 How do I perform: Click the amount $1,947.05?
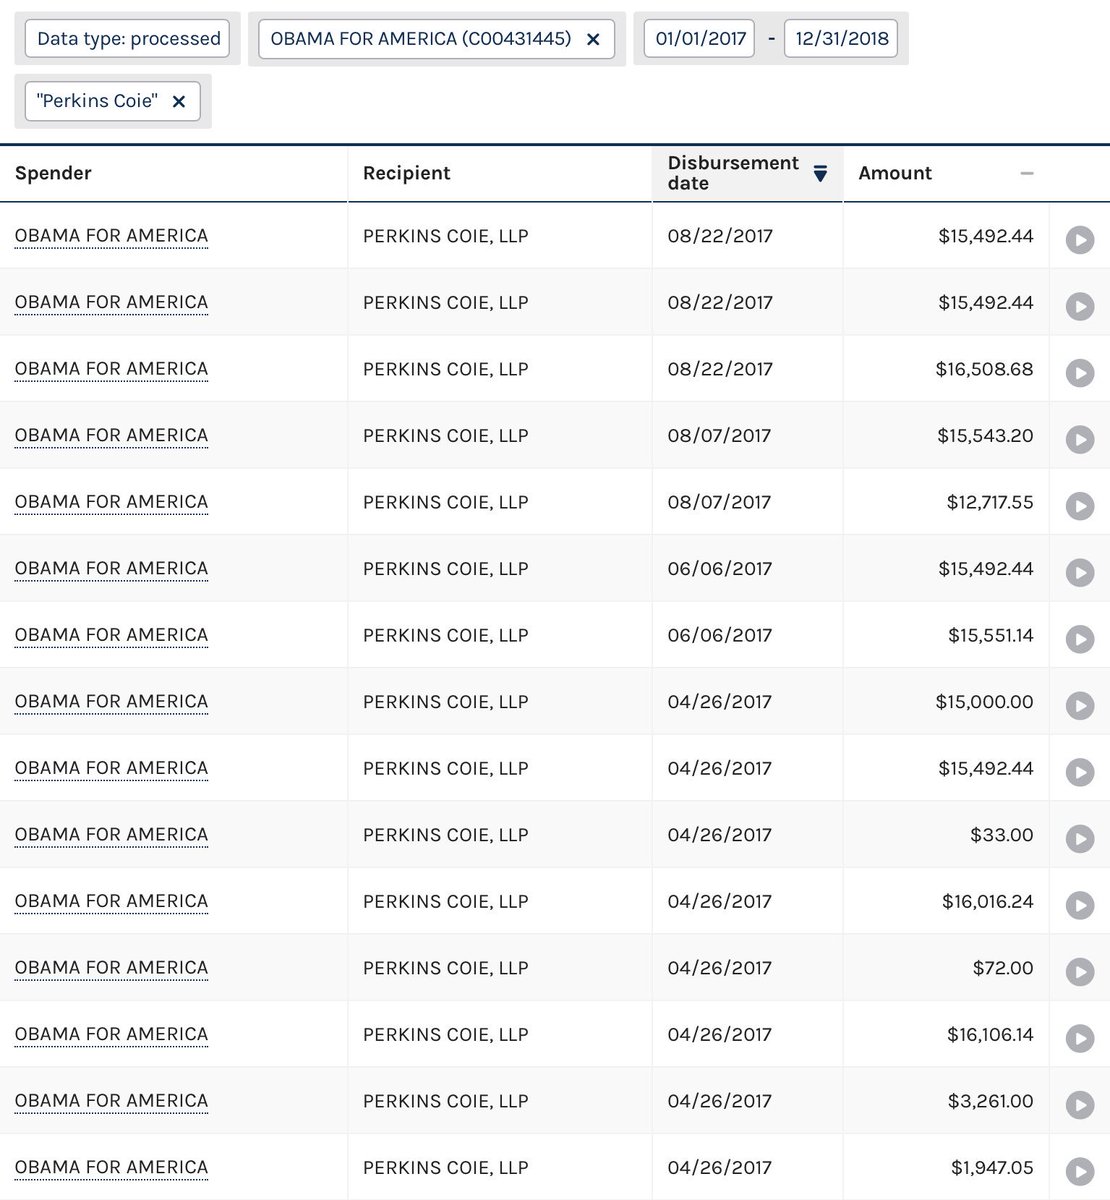(x=992, y=1167)
